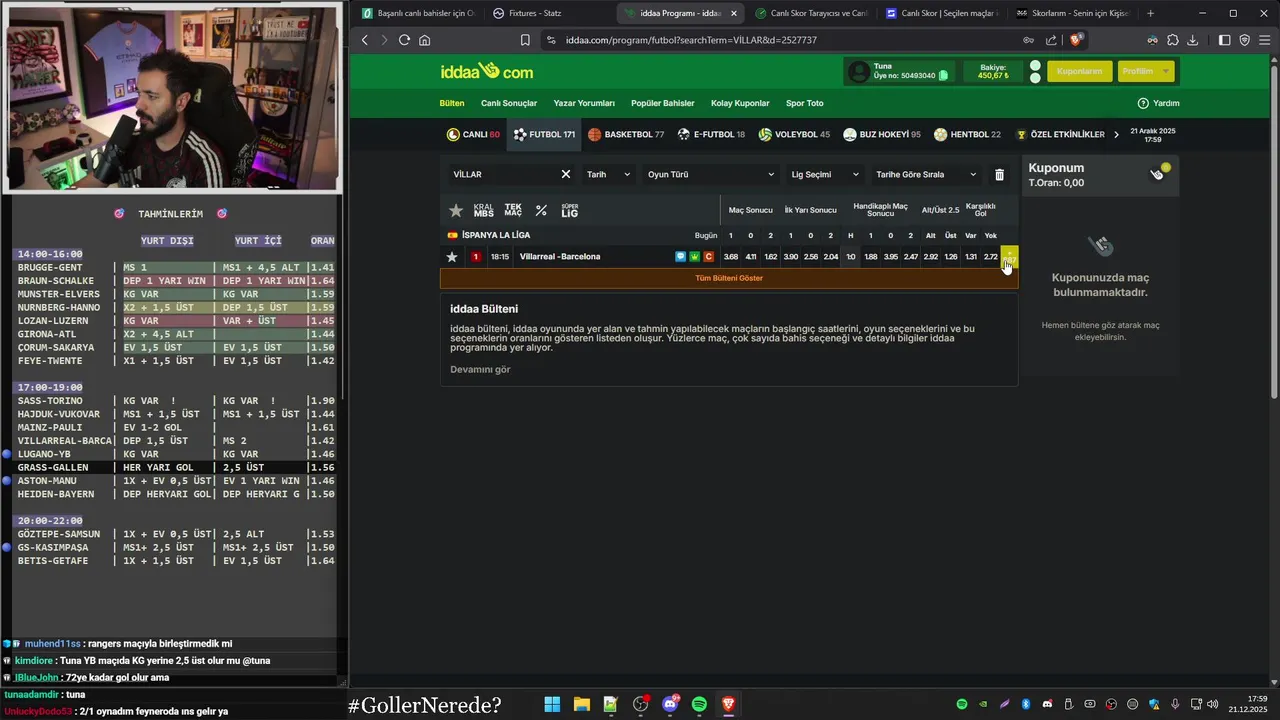The image size is (1280, 720).
Task: Select the Futbol 171 tab
Action: (544, 134)
